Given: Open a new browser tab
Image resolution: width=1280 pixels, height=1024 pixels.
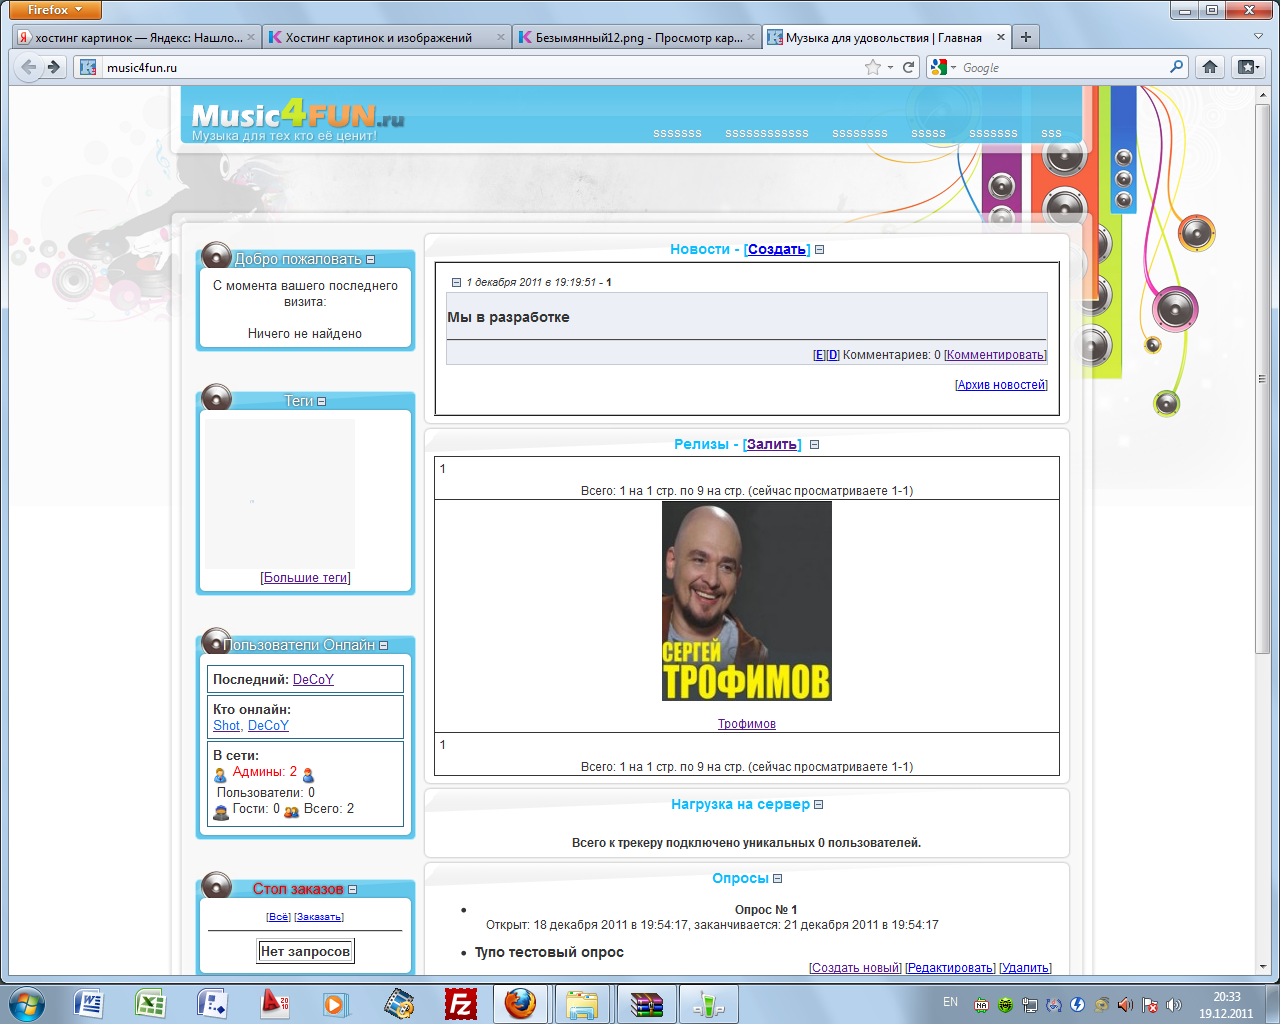Looking at the screenshot, I should [x=1025, y=38].
